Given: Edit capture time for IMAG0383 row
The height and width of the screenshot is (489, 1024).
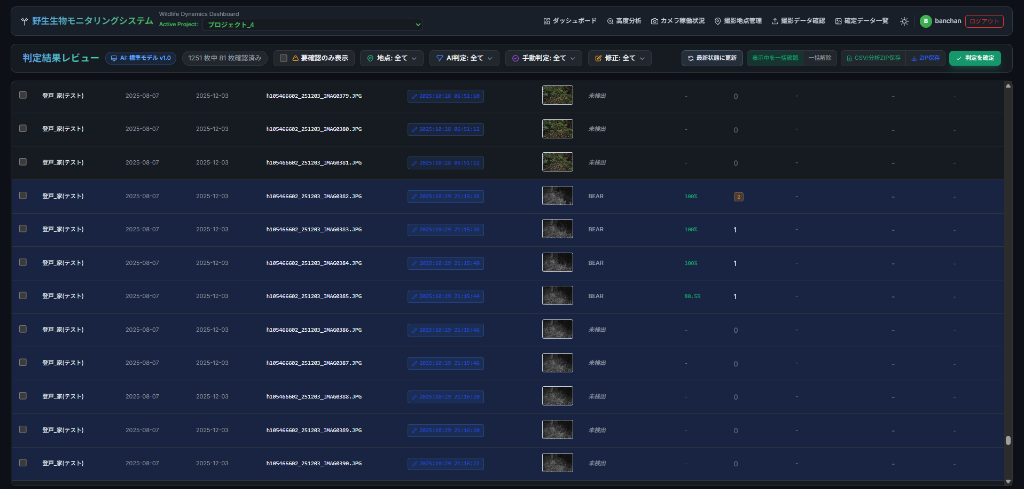Looking at the screenshot, I should coord(445,230).
